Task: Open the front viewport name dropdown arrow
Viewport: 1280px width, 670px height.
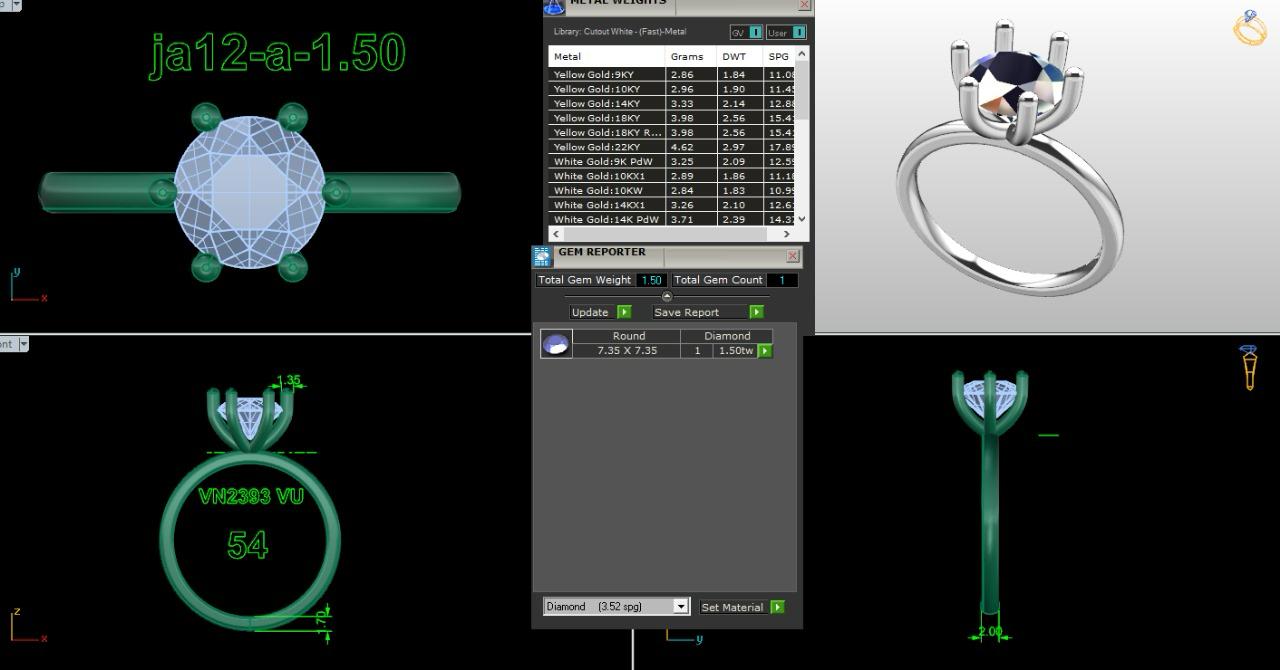Action: click(23, 344)
